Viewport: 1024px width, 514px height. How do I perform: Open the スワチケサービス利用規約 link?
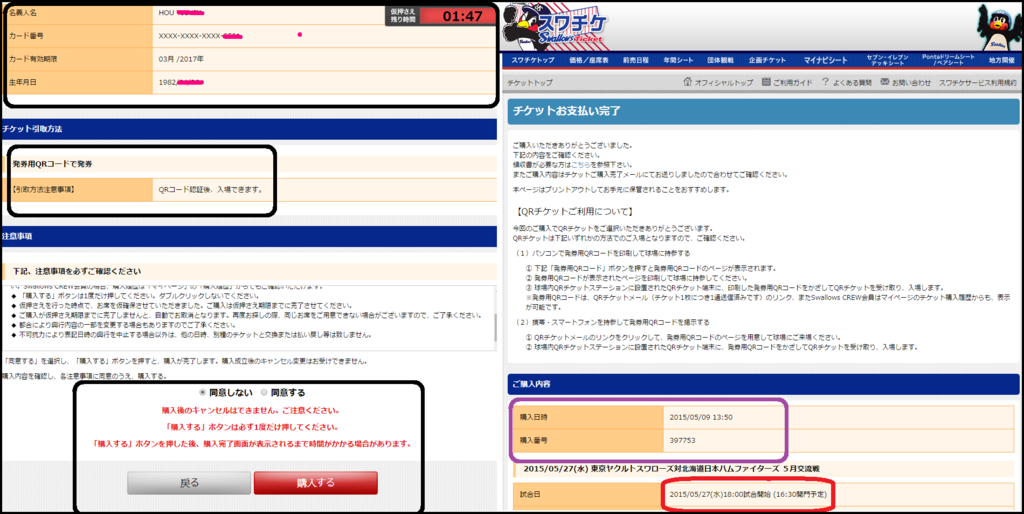click(x=978, y=83)
